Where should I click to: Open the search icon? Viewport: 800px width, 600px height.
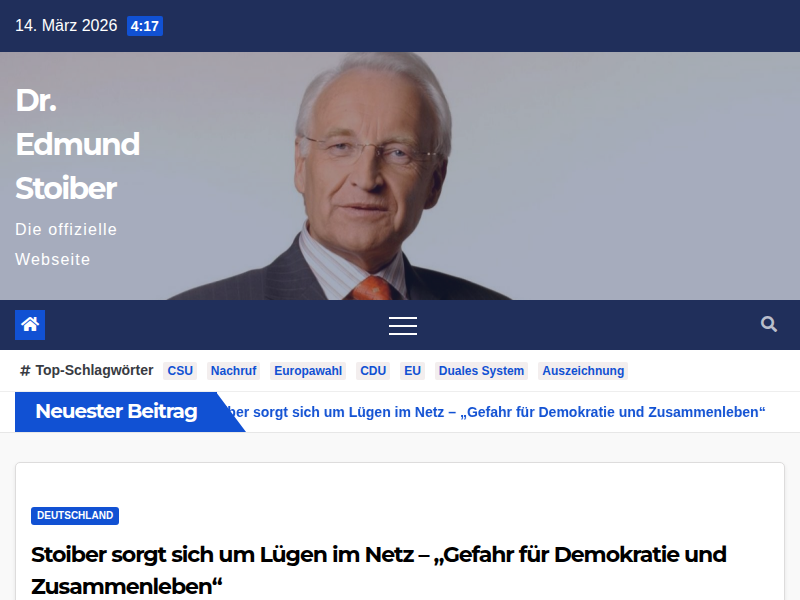coord(768,324)
